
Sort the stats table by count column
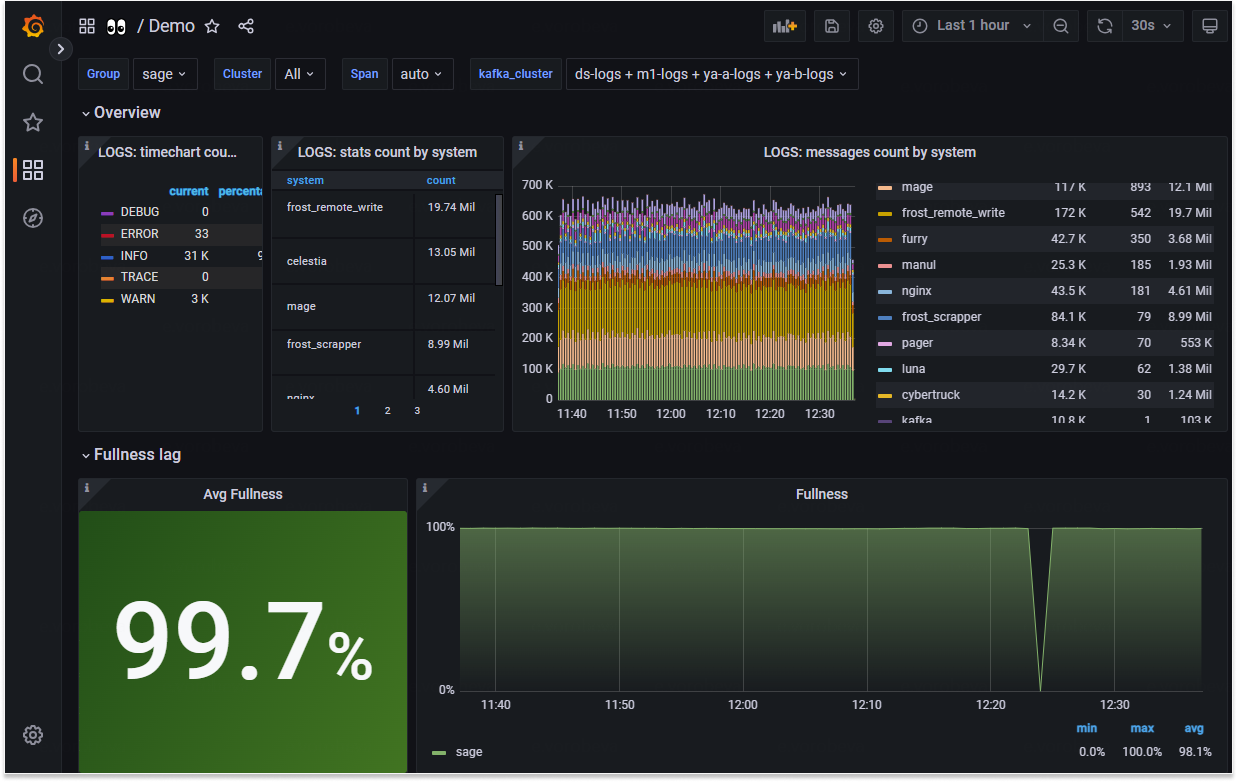441,181
